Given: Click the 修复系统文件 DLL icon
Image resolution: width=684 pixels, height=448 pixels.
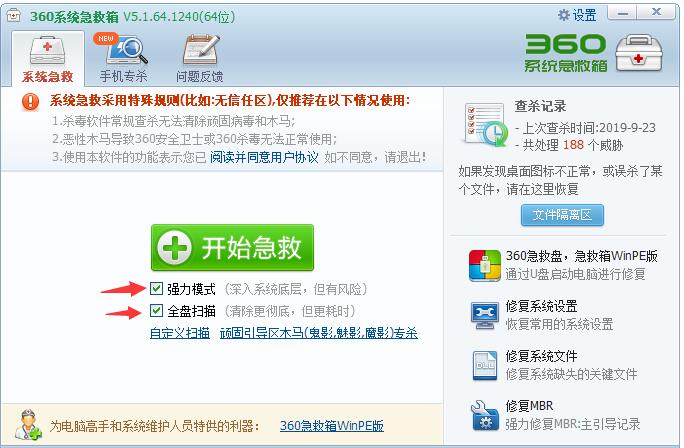Looking at the screenshot, I should pos(485,366).
